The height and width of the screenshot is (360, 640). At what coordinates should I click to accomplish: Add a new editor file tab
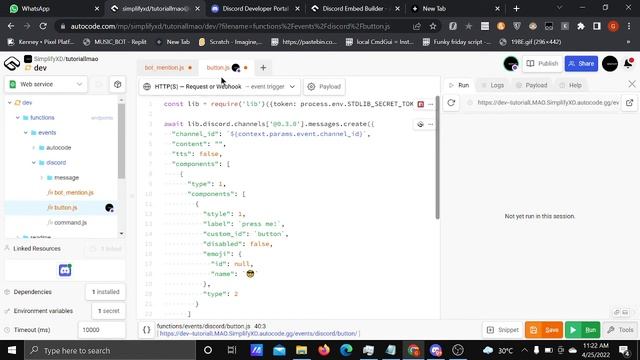click(263, 68)
